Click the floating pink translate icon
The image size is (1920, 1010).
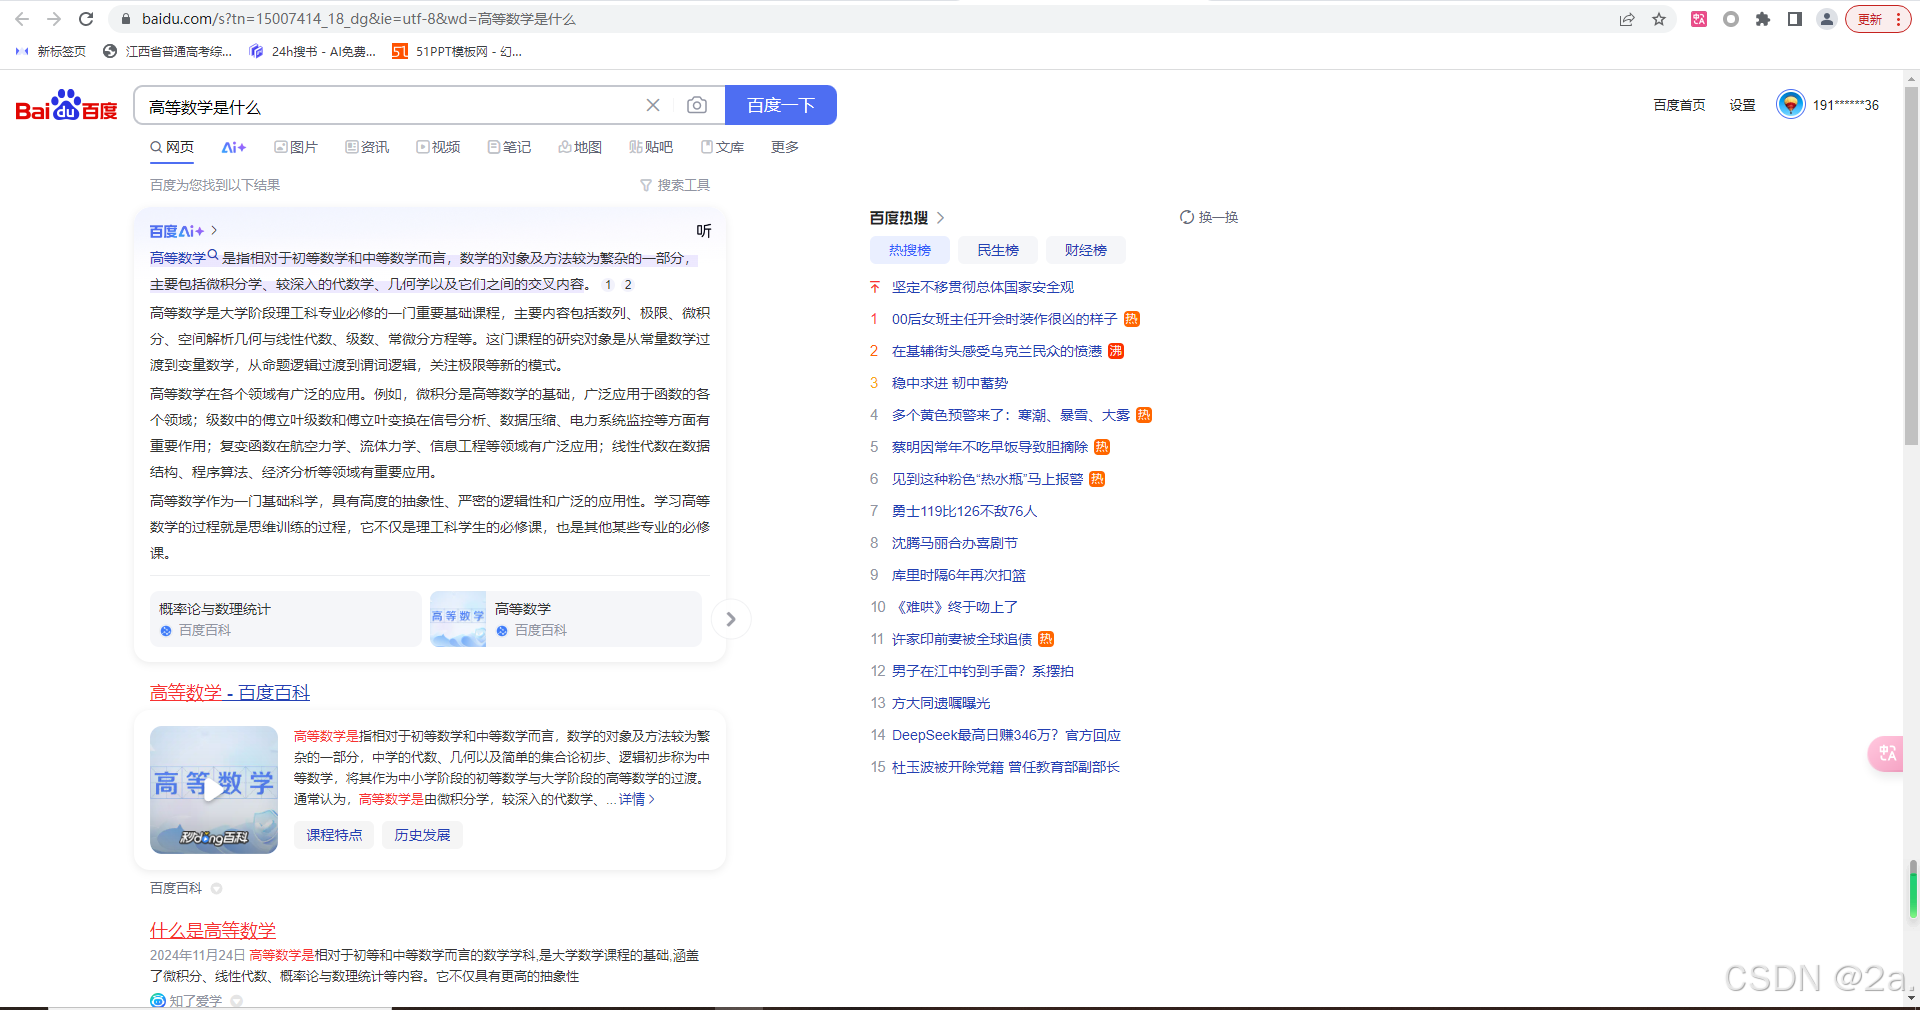click(x=1886, y=753)
